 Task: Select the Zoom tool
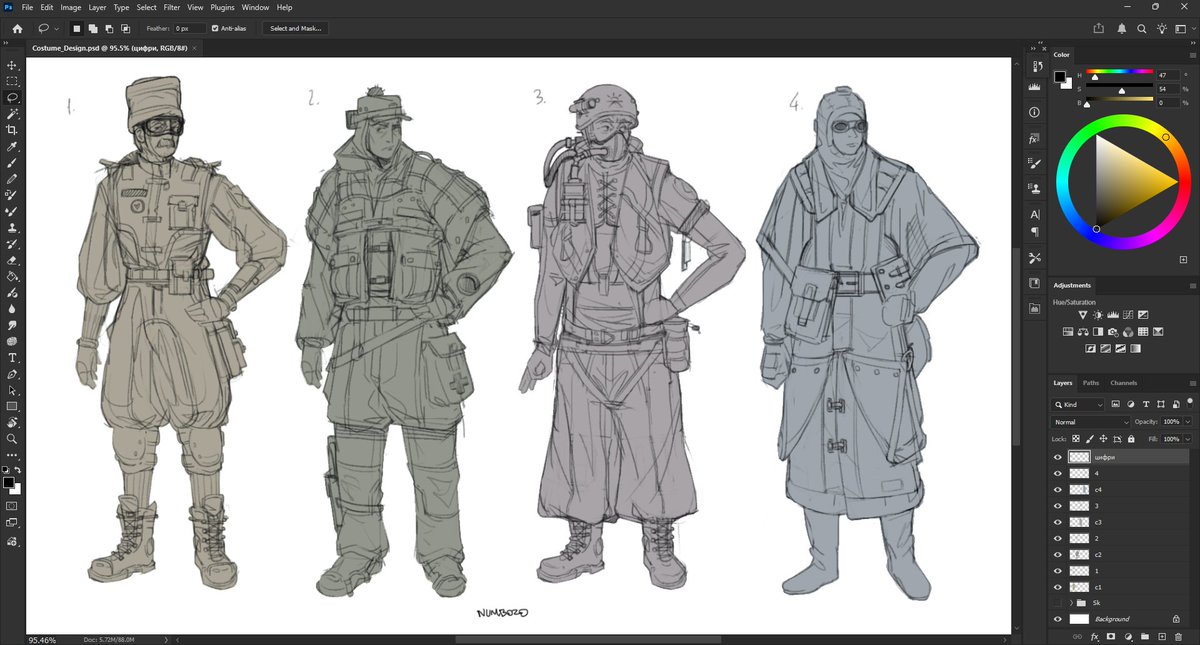click(12, 438)
